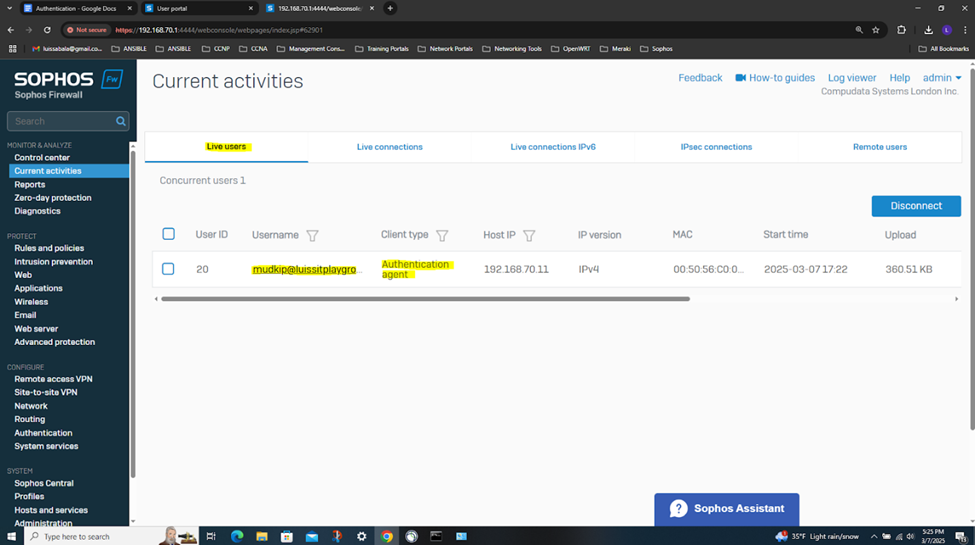Switch to Authentication - Google Docs browser tab
975x545 pixels.
76,8
